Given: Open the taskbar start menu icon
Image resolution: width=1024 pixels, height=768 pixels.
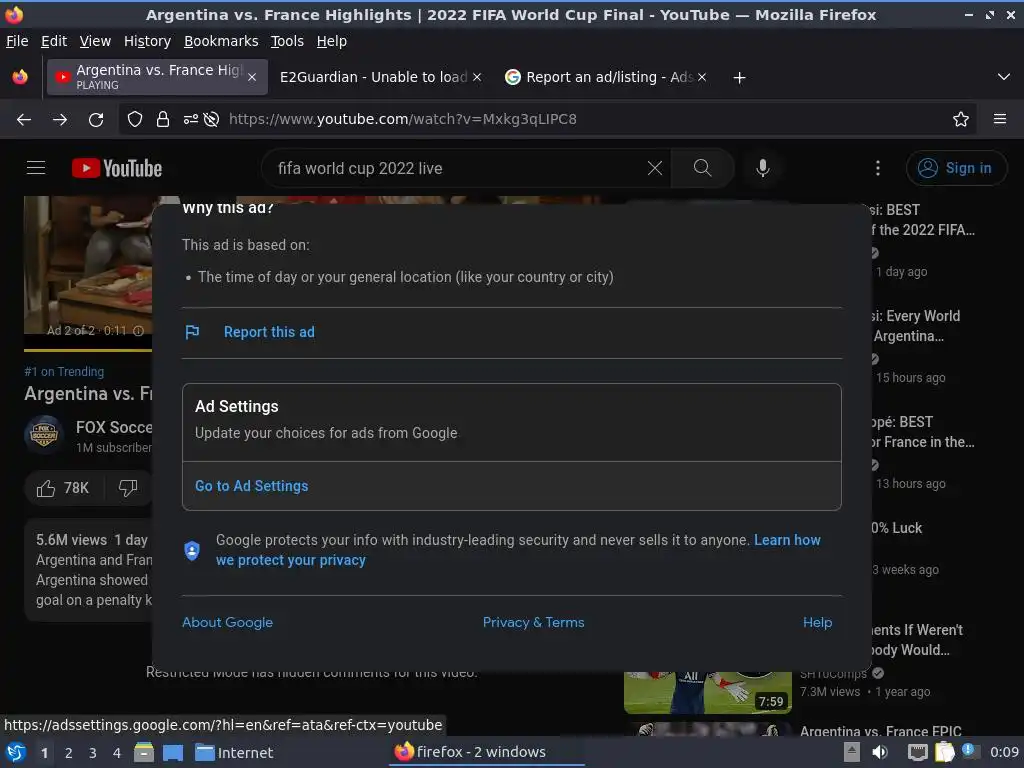Looking at the screenshot, I should [16, 753].
